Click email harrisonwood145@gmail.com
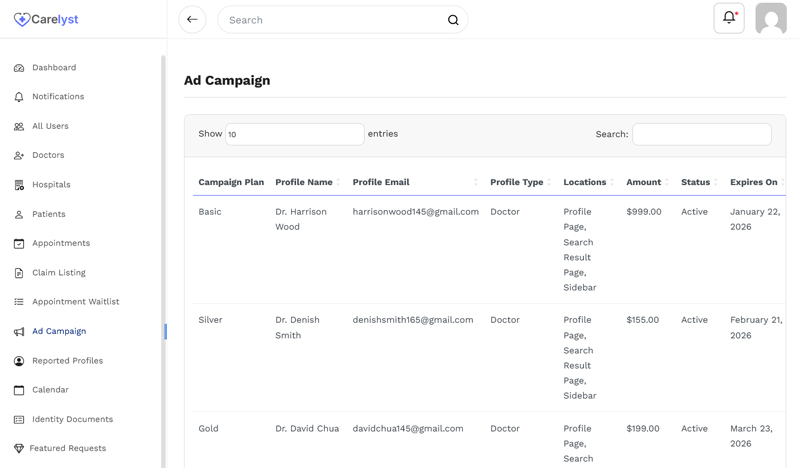 click(x=416, y=212)
